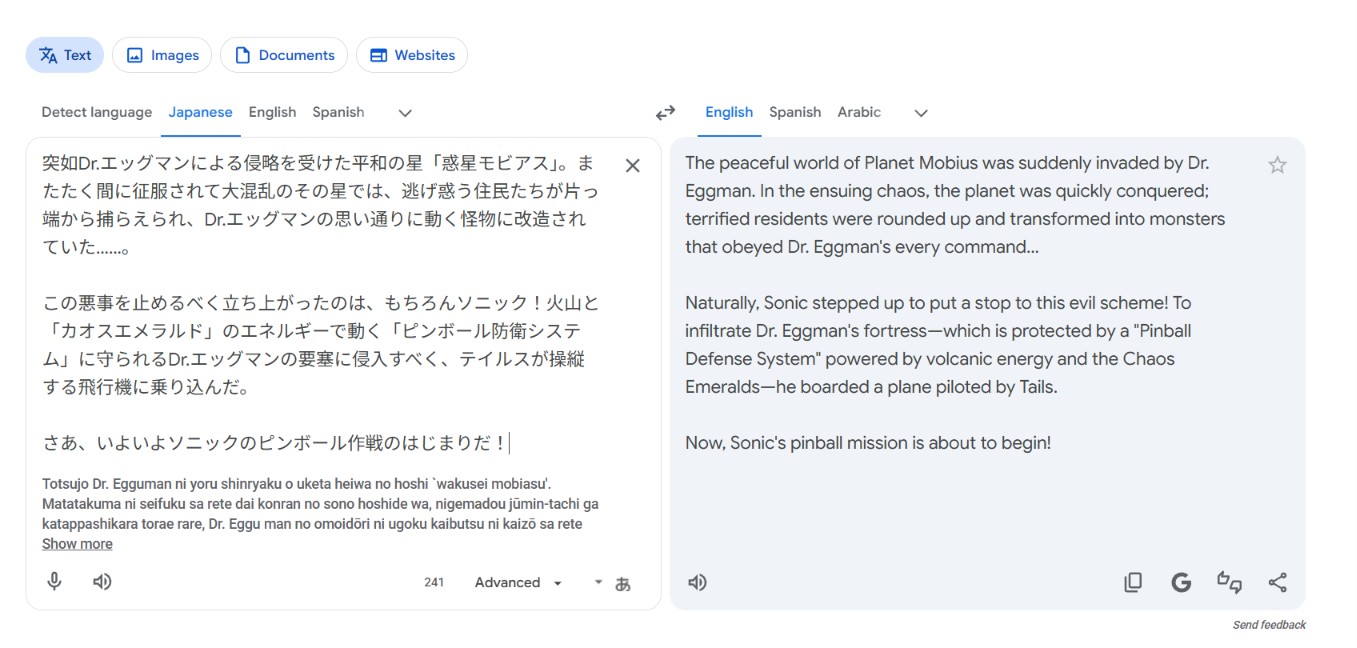
Task: Click into the Japanese source text box
Action: [320, 302]
